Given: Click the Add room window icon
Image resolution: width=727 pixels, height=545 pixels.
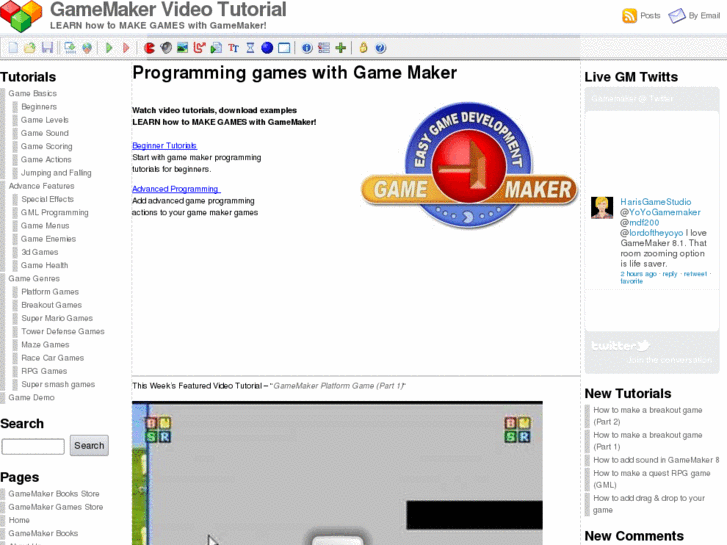Looking at the screenshot, I should pyautogui.click(x=284, y=48).
